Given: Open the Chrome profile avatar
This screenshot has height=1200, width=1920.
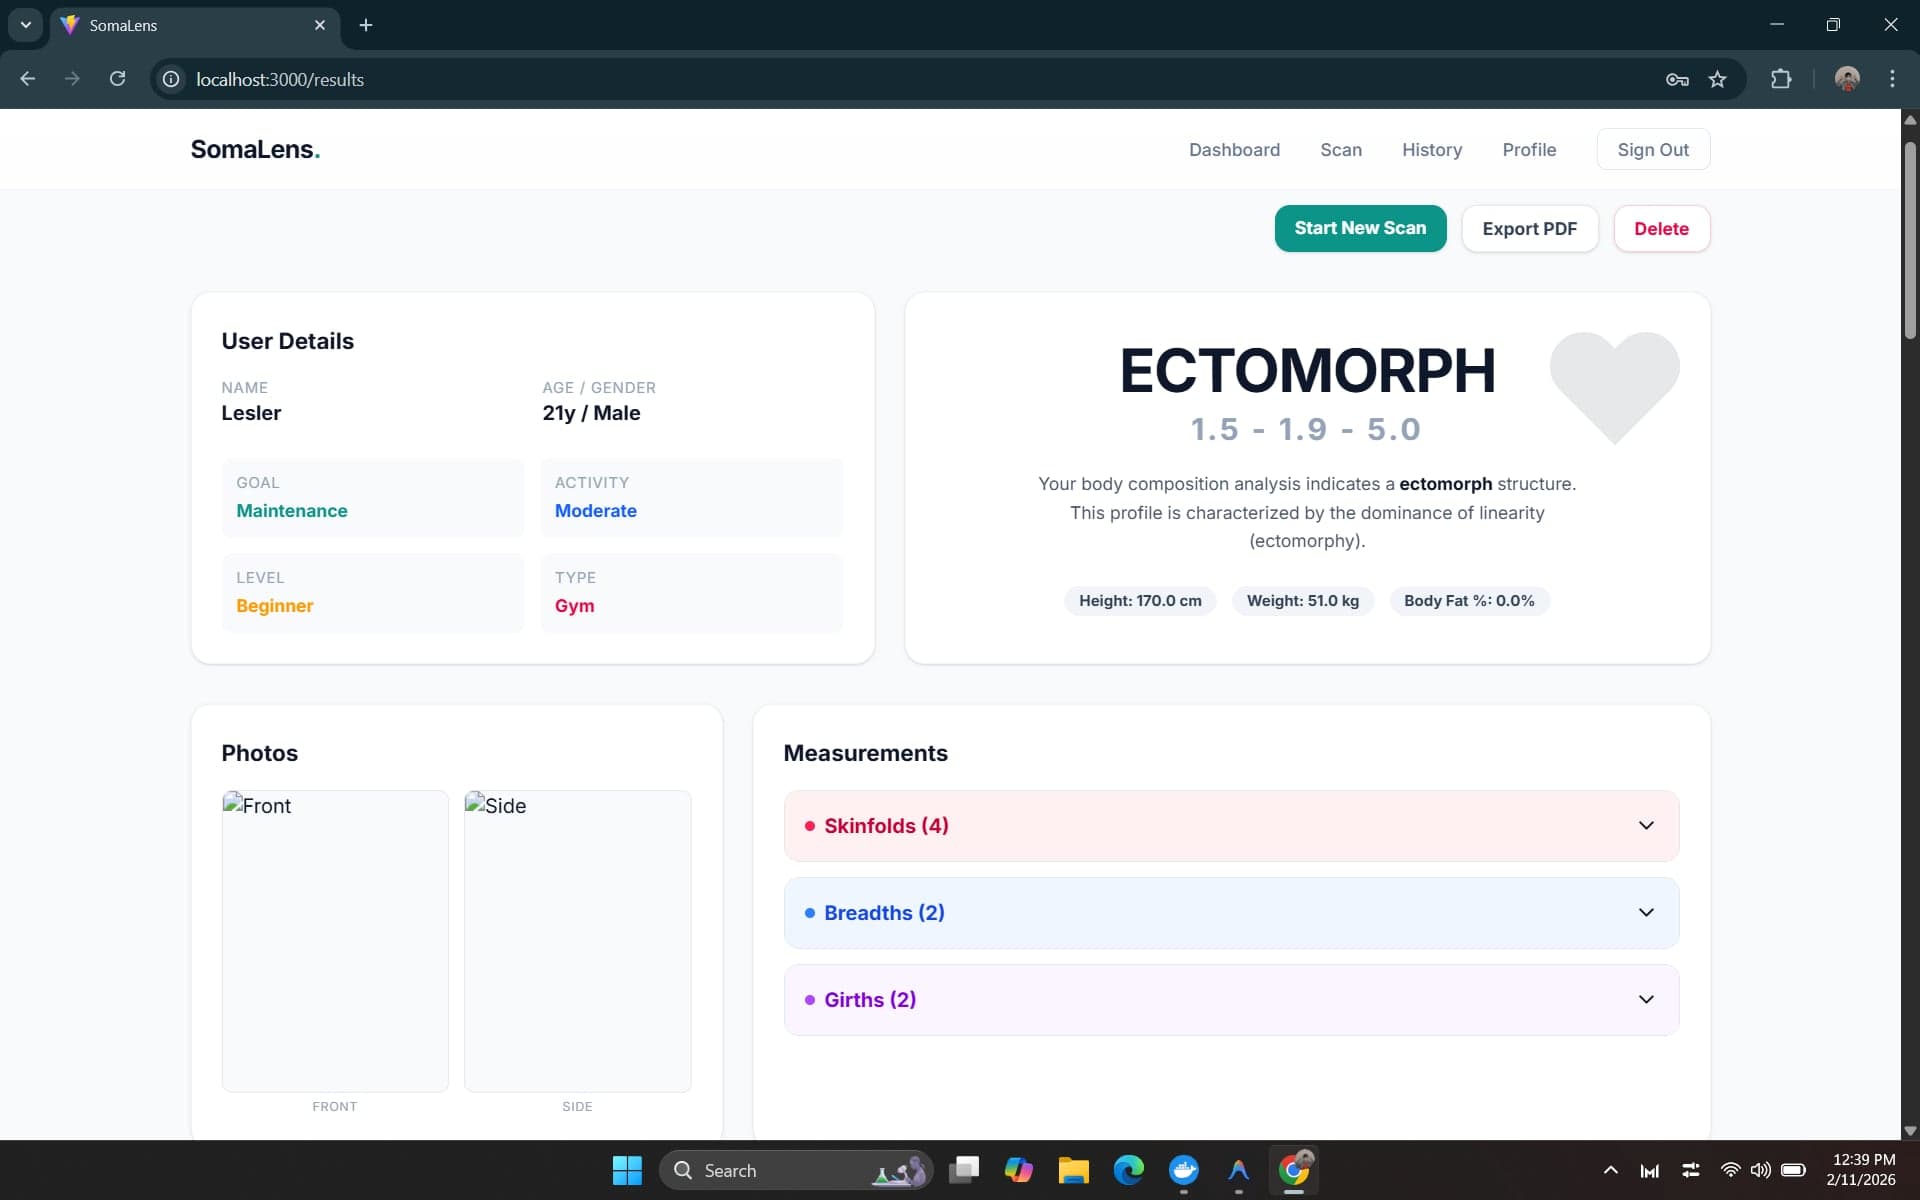Looking at the screenshot, I should pos(1847,79).
